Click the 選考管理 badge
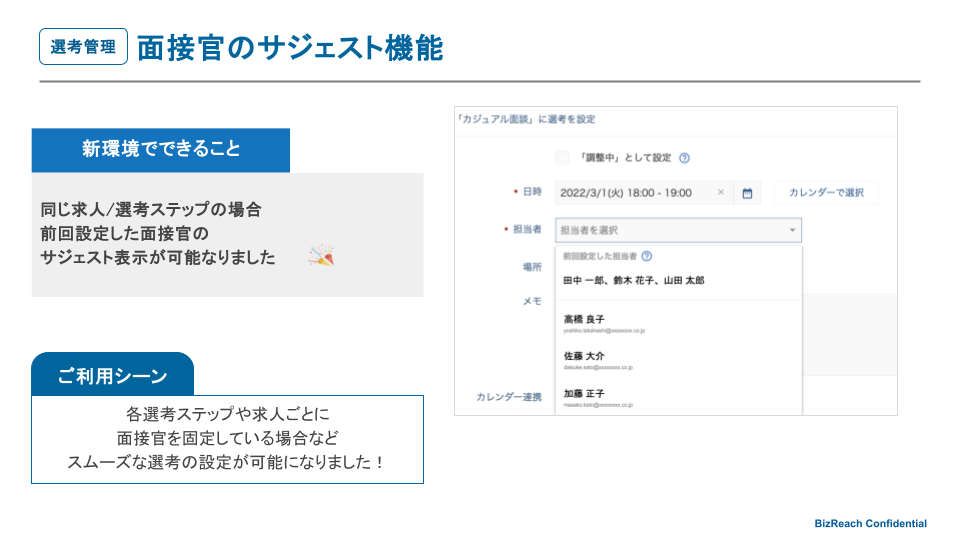Screen dimensions: 960x540 (83, 47)
